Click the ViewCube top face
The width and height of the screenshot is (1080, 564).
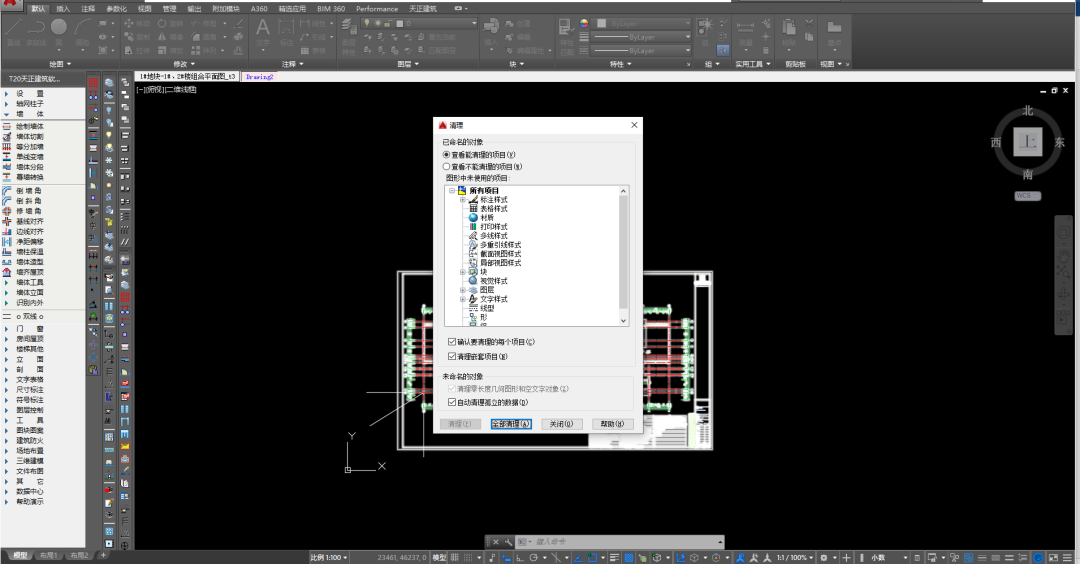pyautogui.click(x=1027, y=143)
